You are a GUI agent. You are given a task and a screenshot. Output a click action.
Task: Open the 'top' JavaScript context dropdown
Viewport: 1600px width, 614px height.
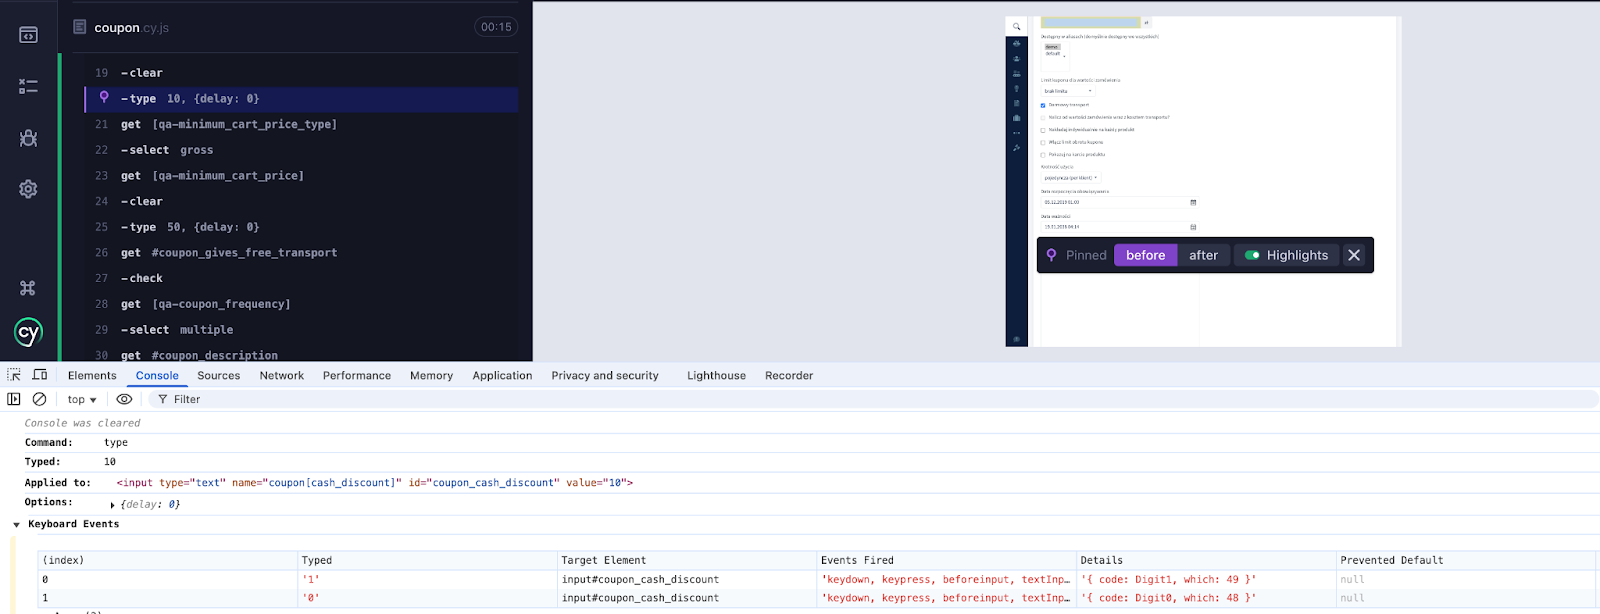tap(82, 400)
